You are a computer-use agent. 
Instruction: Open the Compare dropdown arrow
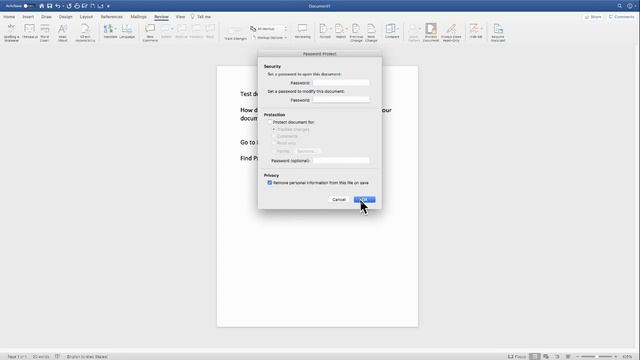pos(398,29)
